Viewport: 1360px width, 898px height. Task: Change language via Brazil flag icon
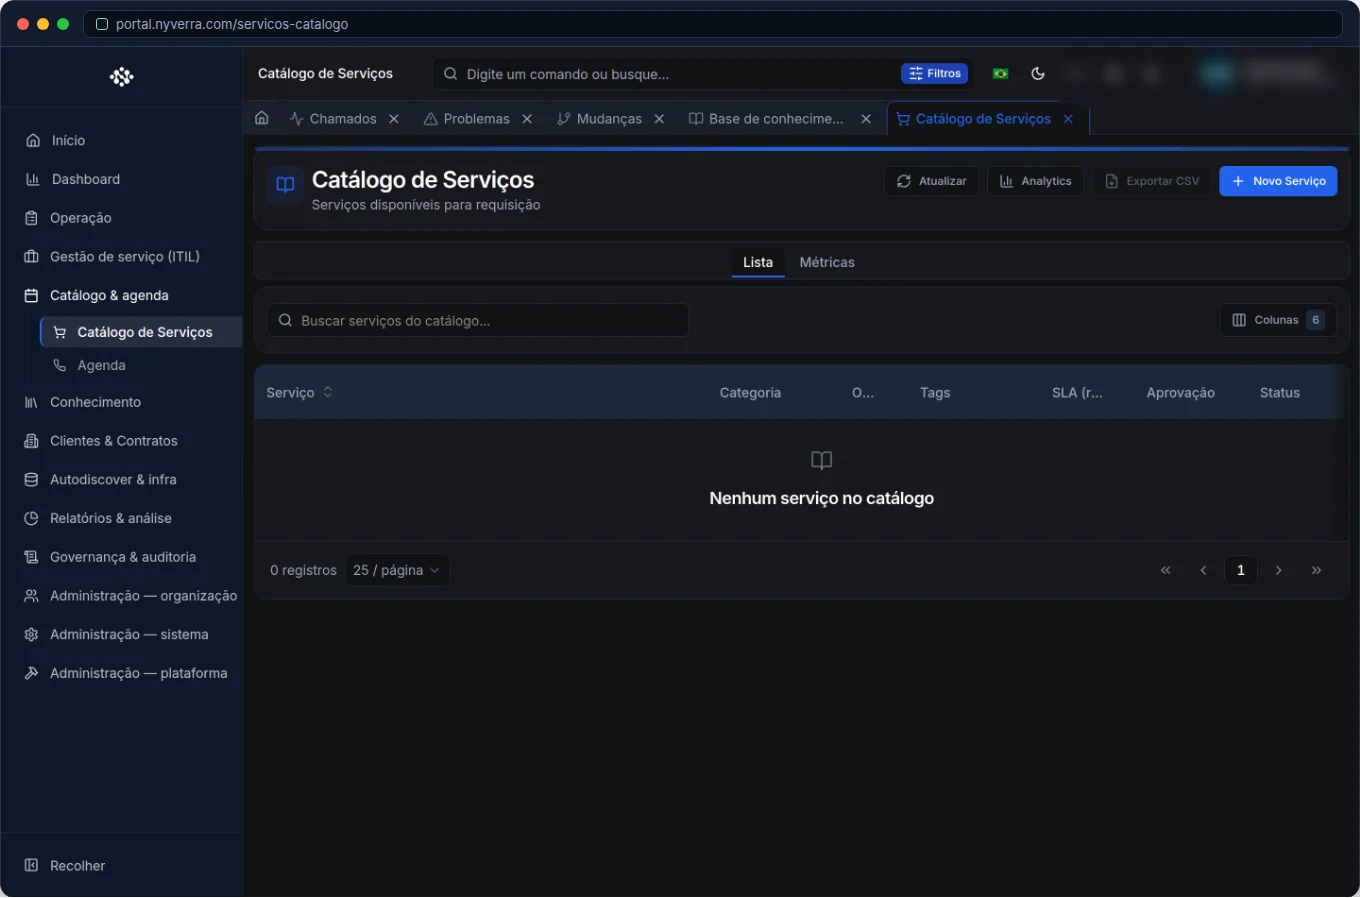[1000, 73]
